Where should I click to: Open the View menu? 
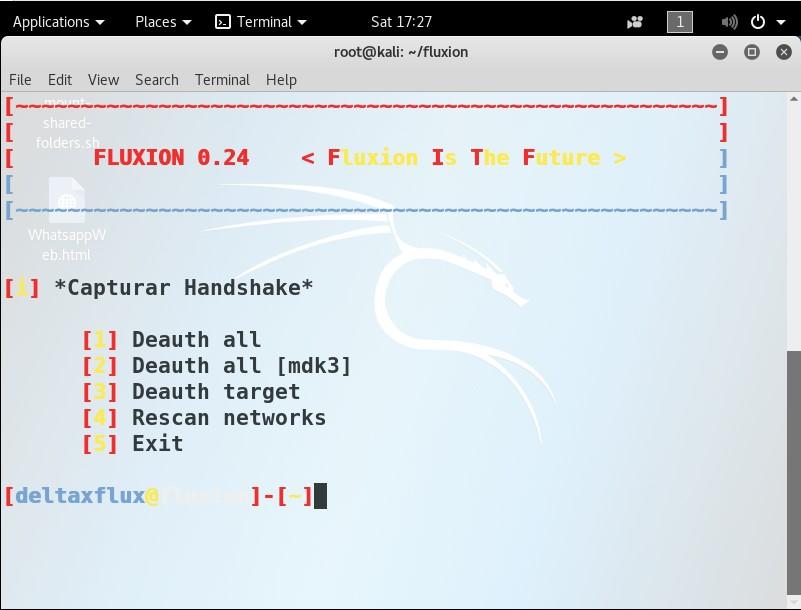tap(103, 80)
